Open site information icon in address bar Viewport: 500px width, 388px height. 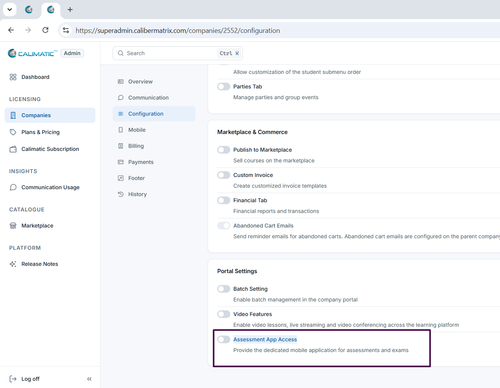click(66, 30)
